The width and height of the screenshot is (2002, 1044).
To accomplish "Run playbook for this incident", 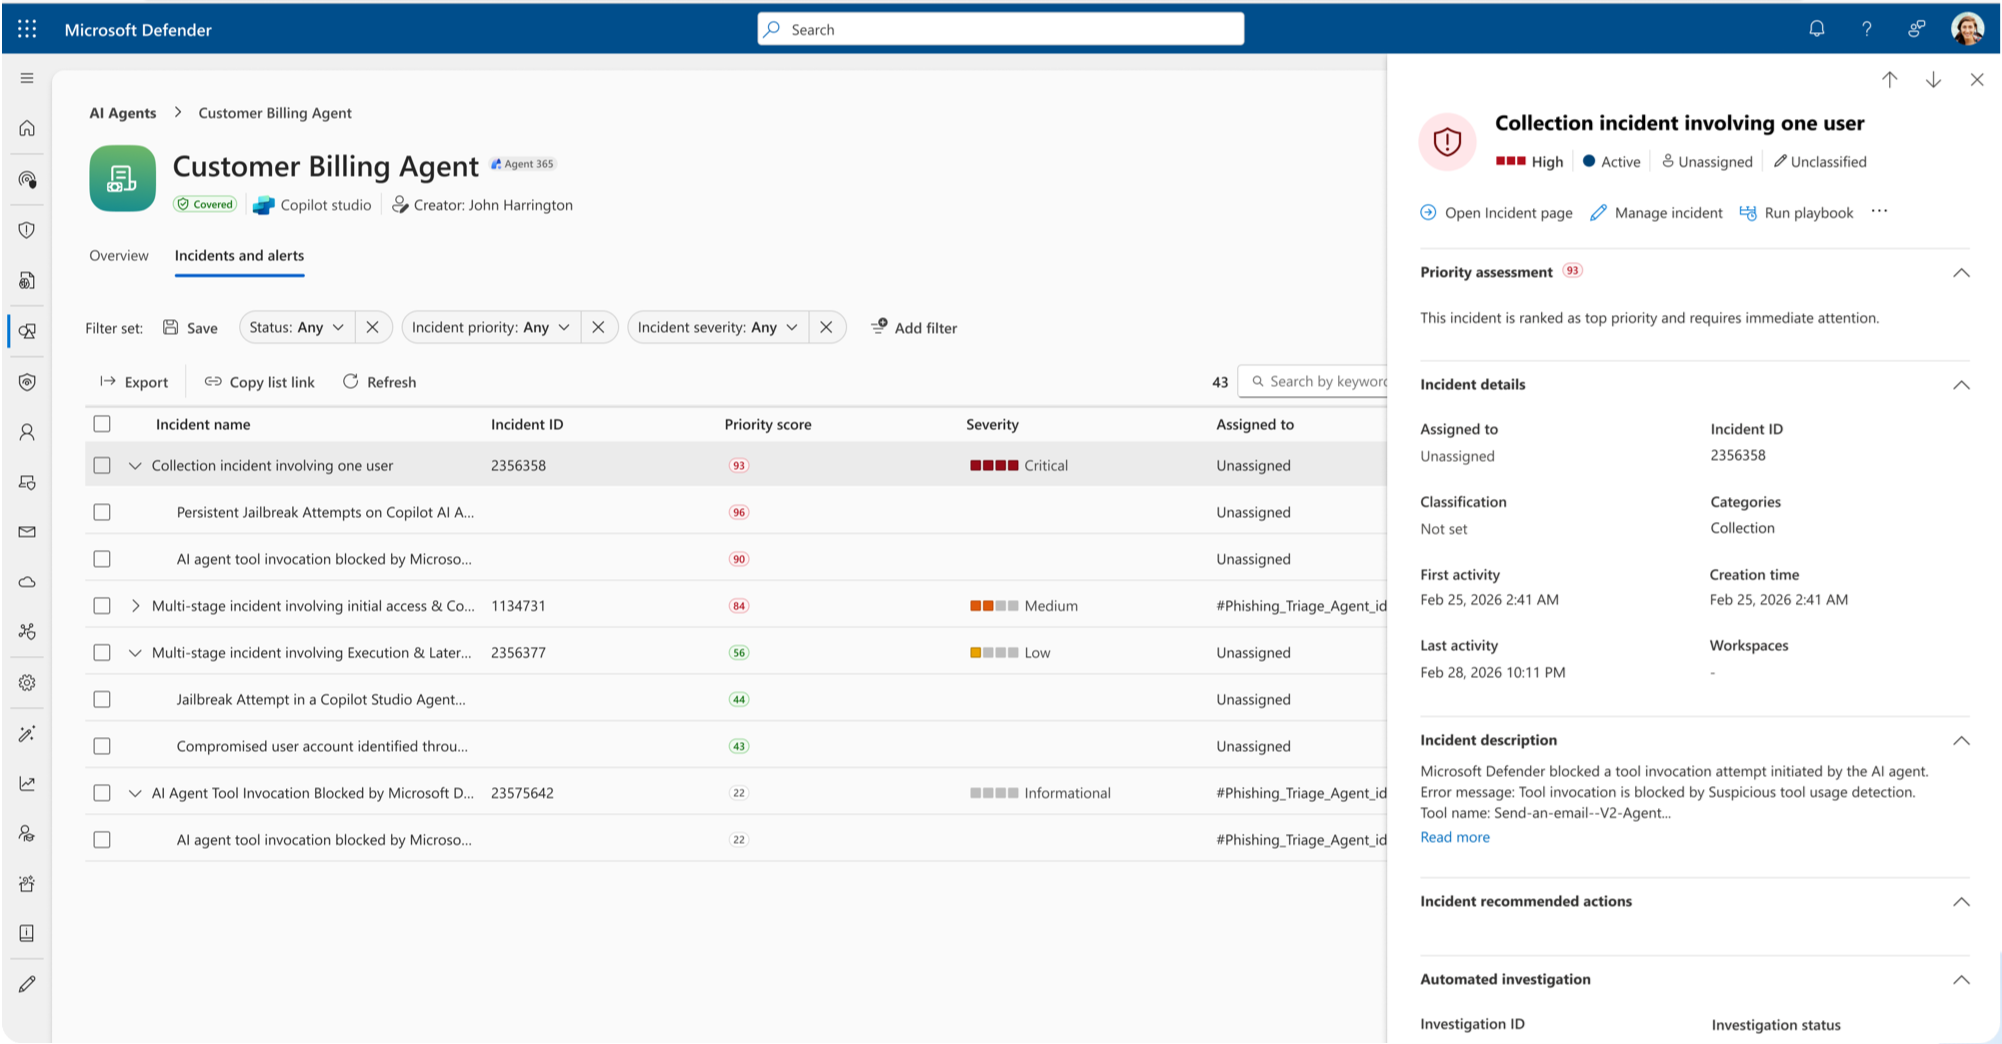I will (1796, 212).
